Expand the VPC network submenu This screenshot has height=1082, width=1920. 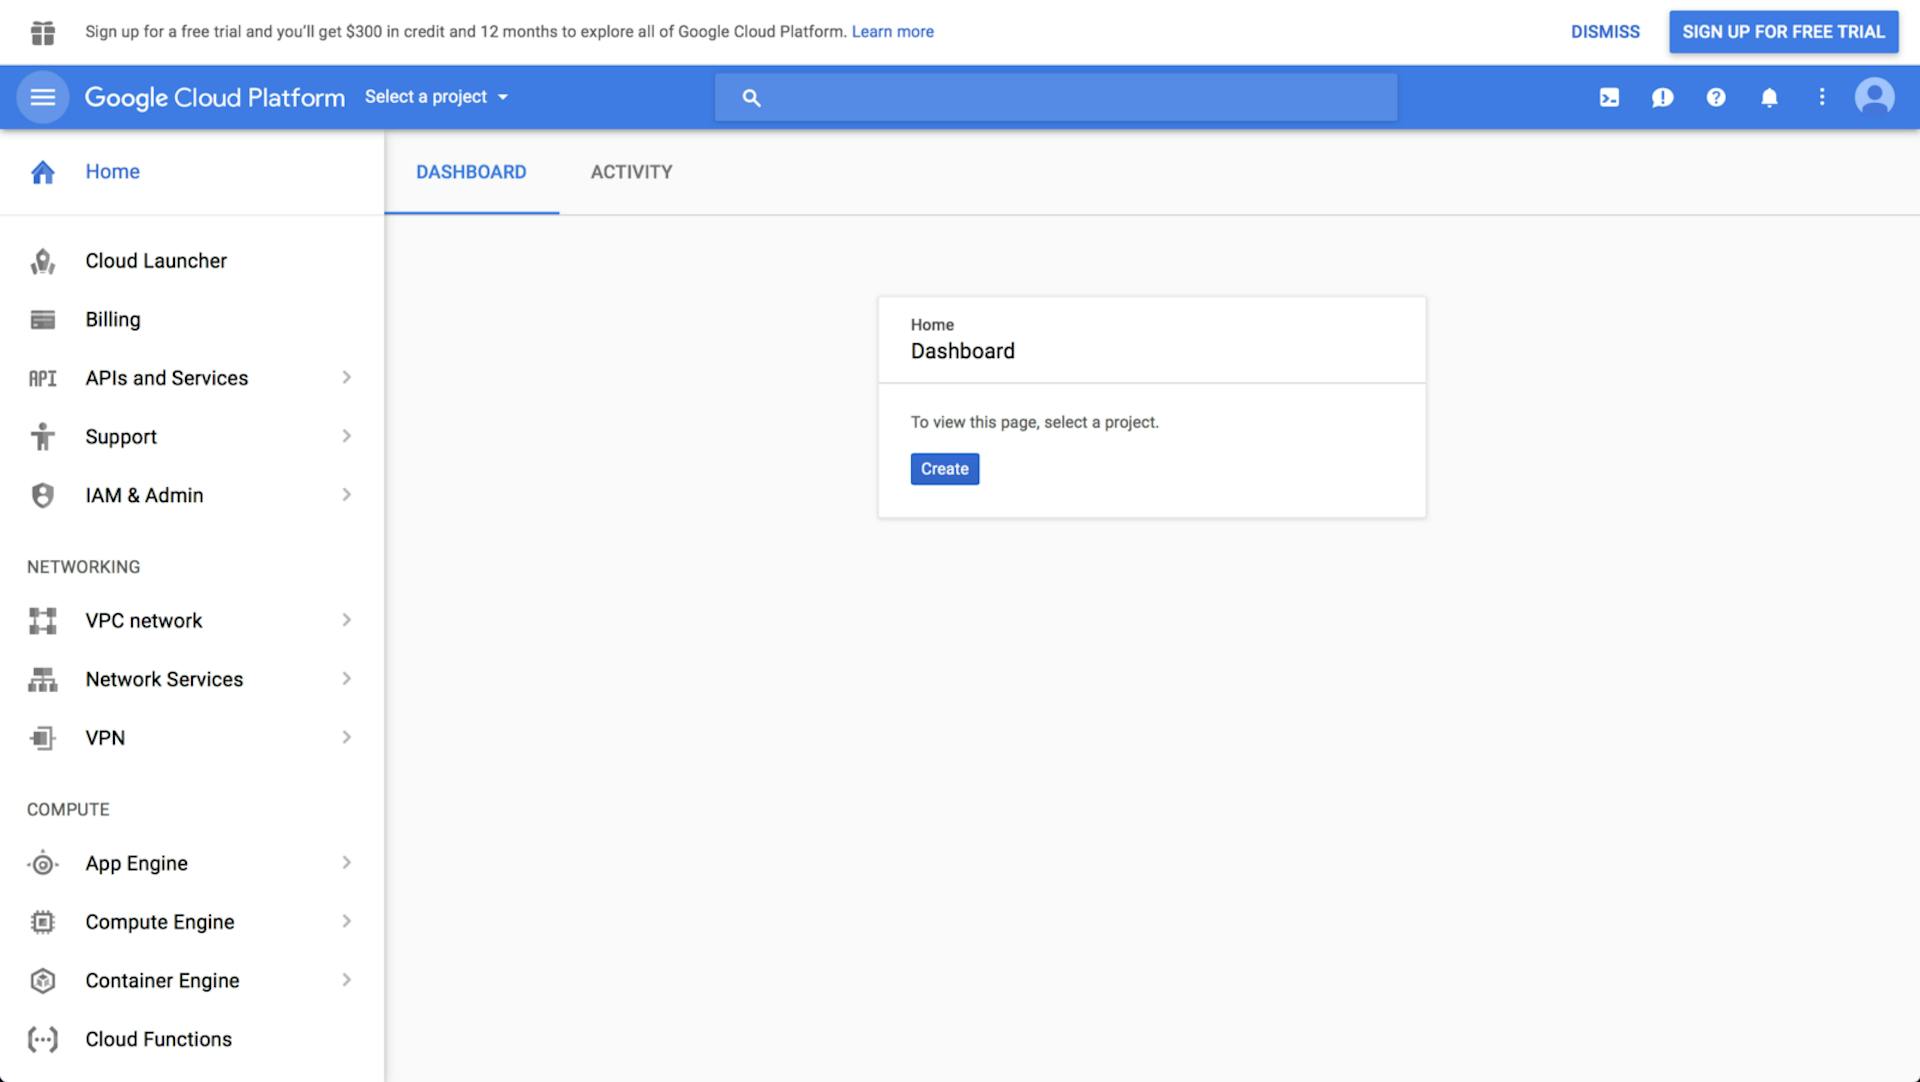[347, 620]
